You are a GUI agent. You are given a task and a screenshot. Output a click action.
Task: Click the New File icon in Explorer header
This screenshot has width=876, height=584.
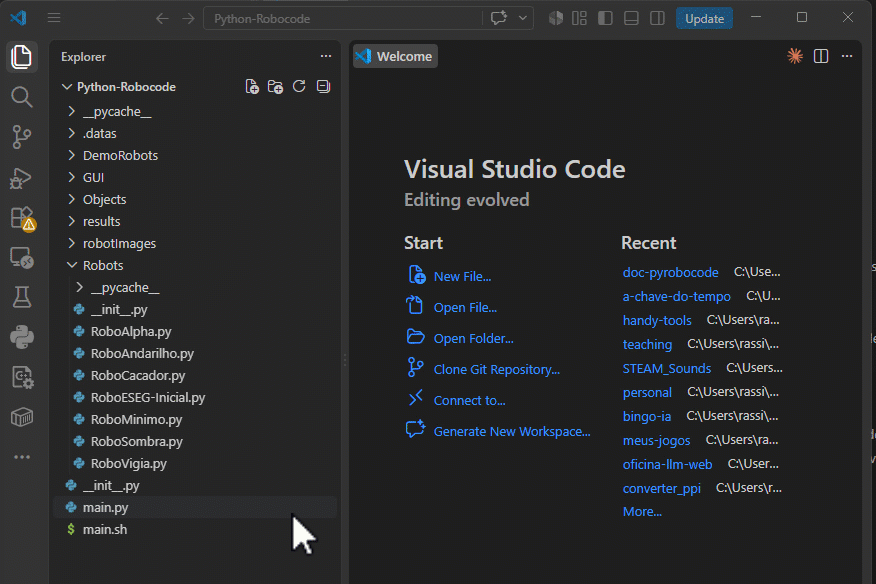point(252,87)
